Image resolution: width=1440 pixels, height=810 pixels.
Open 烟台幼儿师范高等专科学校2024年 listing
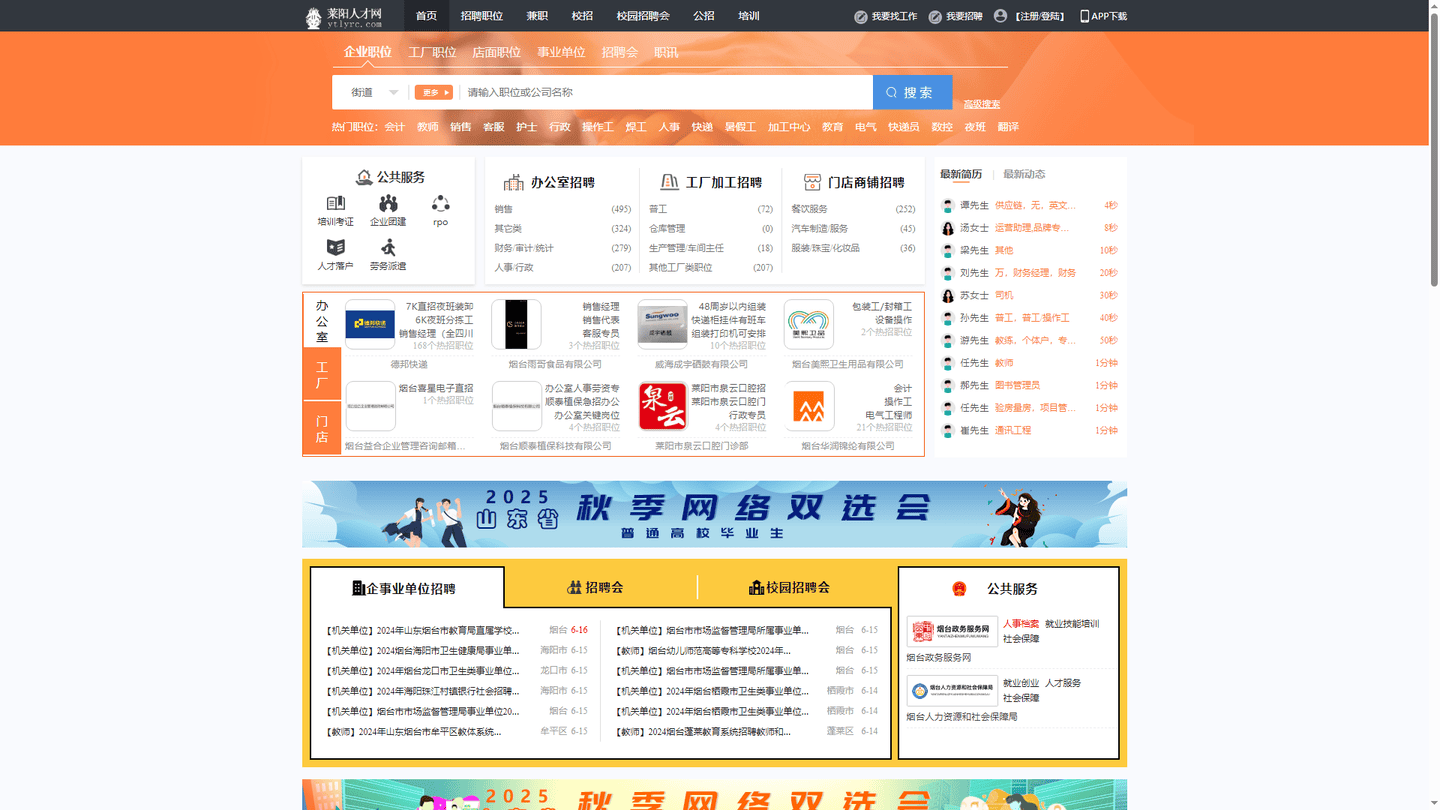(x=704, y=650)
